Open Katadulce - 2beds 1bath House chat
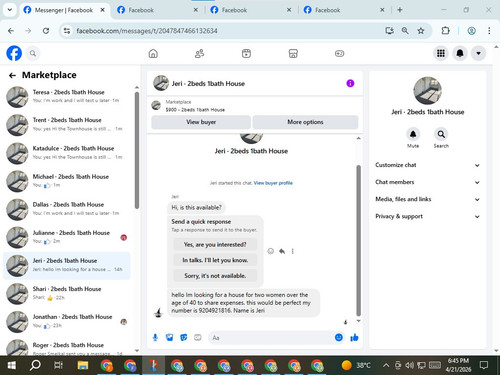This screenshot has height=375, width=500. click(x=67, y=153)
